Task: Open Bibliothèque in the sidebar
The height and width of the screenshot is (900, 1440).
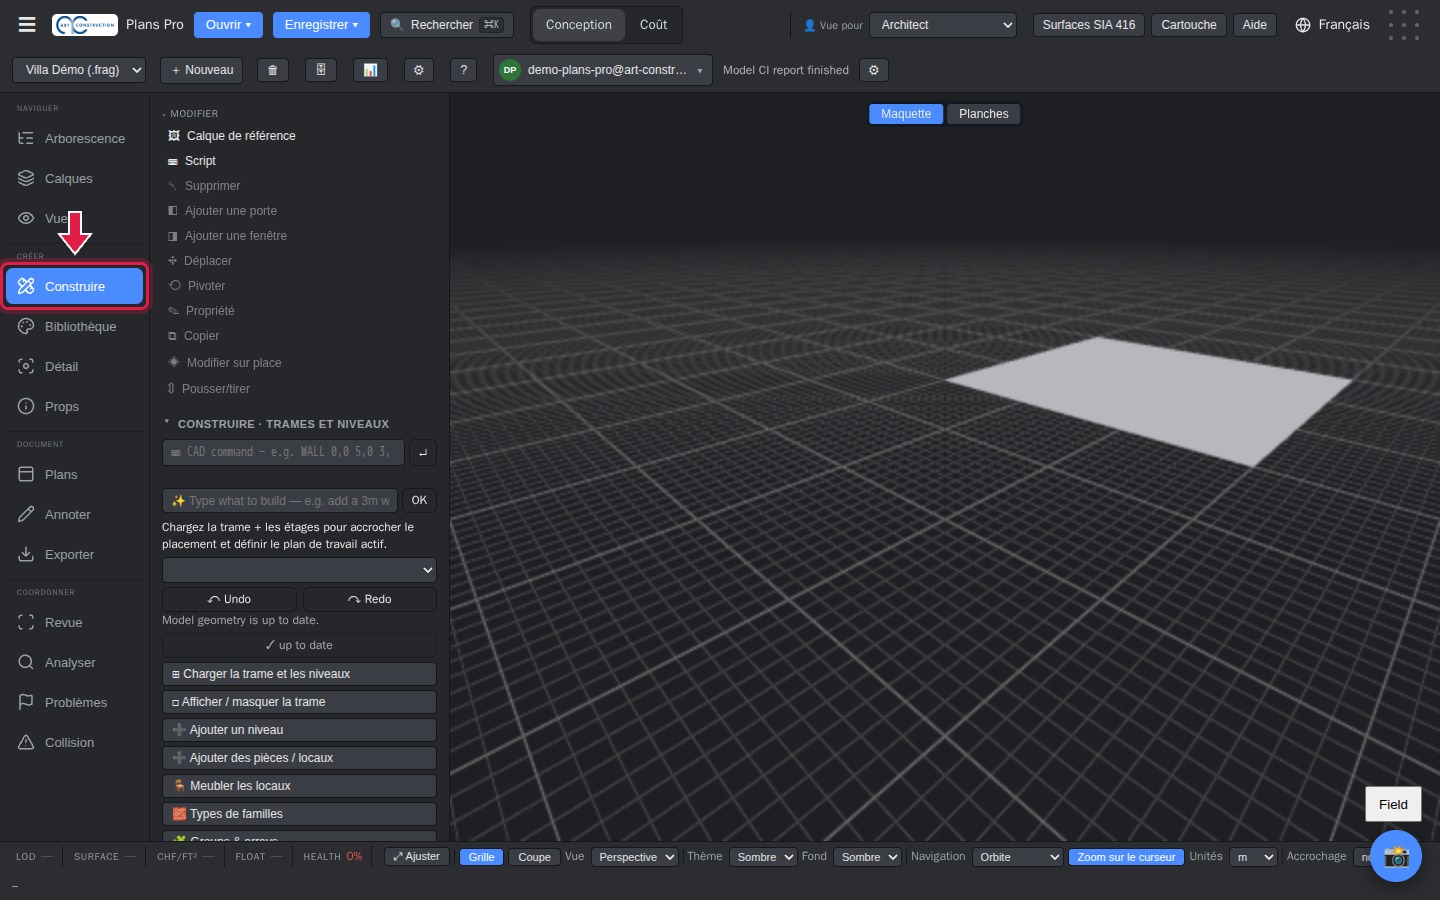Action: tap(74, 327)
